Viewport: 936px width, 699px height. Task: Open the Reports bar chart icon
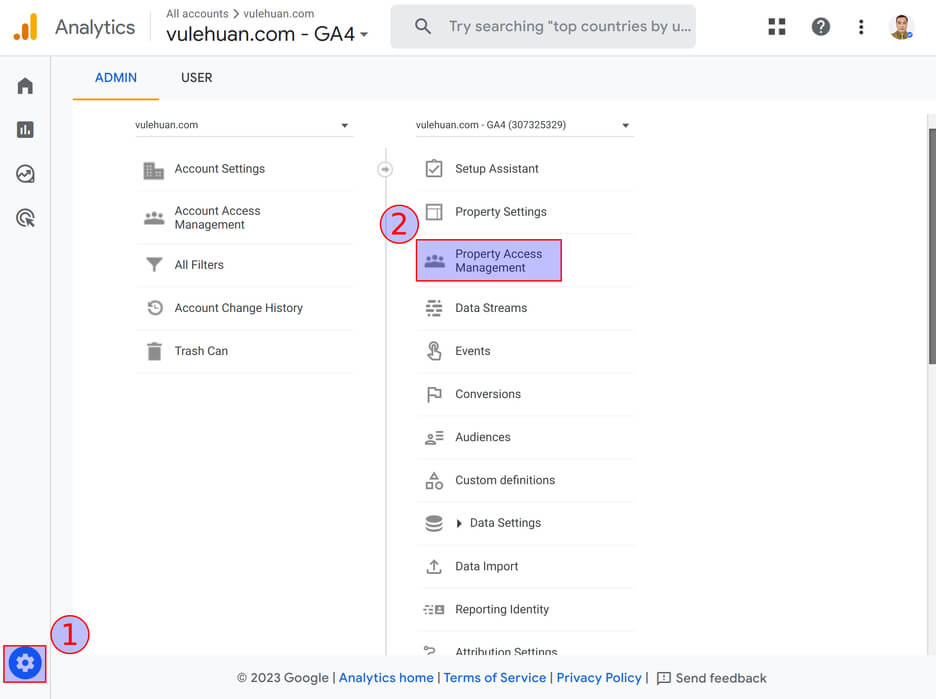click(25, 130)
